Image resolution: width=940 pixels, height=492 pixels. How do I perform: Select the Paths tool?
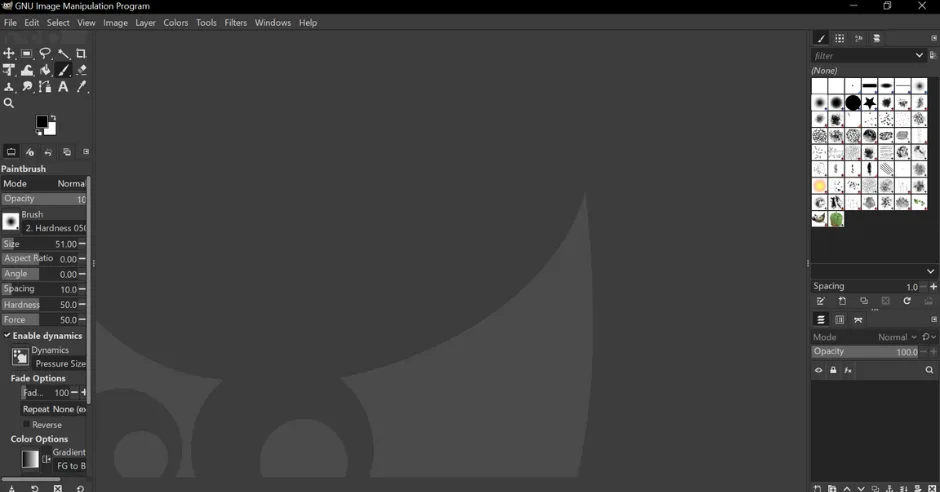point(45,87)
